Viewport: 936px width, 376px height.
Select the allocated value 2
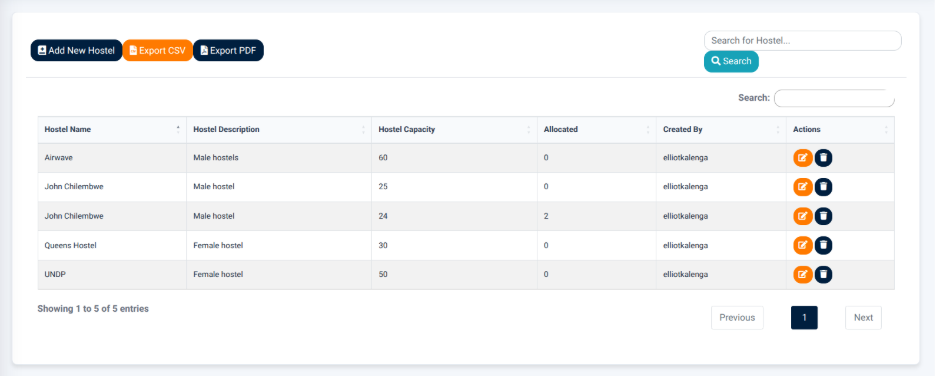tap(546, 216)
